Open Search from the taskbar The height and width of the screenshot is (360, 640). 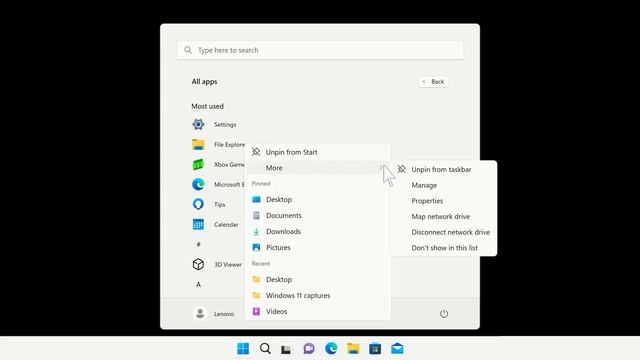[x=265, y=349]
